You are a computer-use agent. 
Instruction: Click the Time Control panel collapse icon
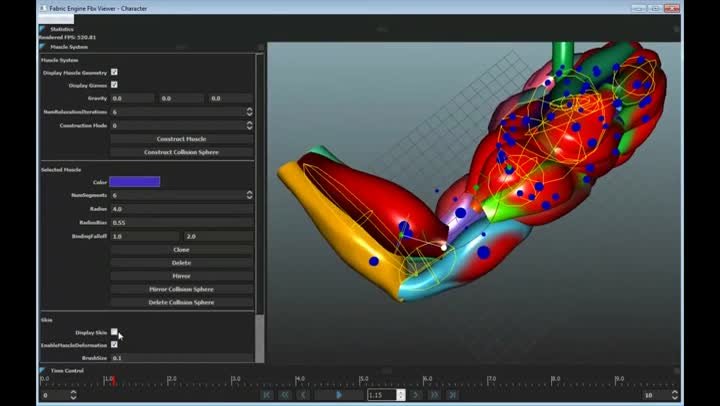pos(42,370)
